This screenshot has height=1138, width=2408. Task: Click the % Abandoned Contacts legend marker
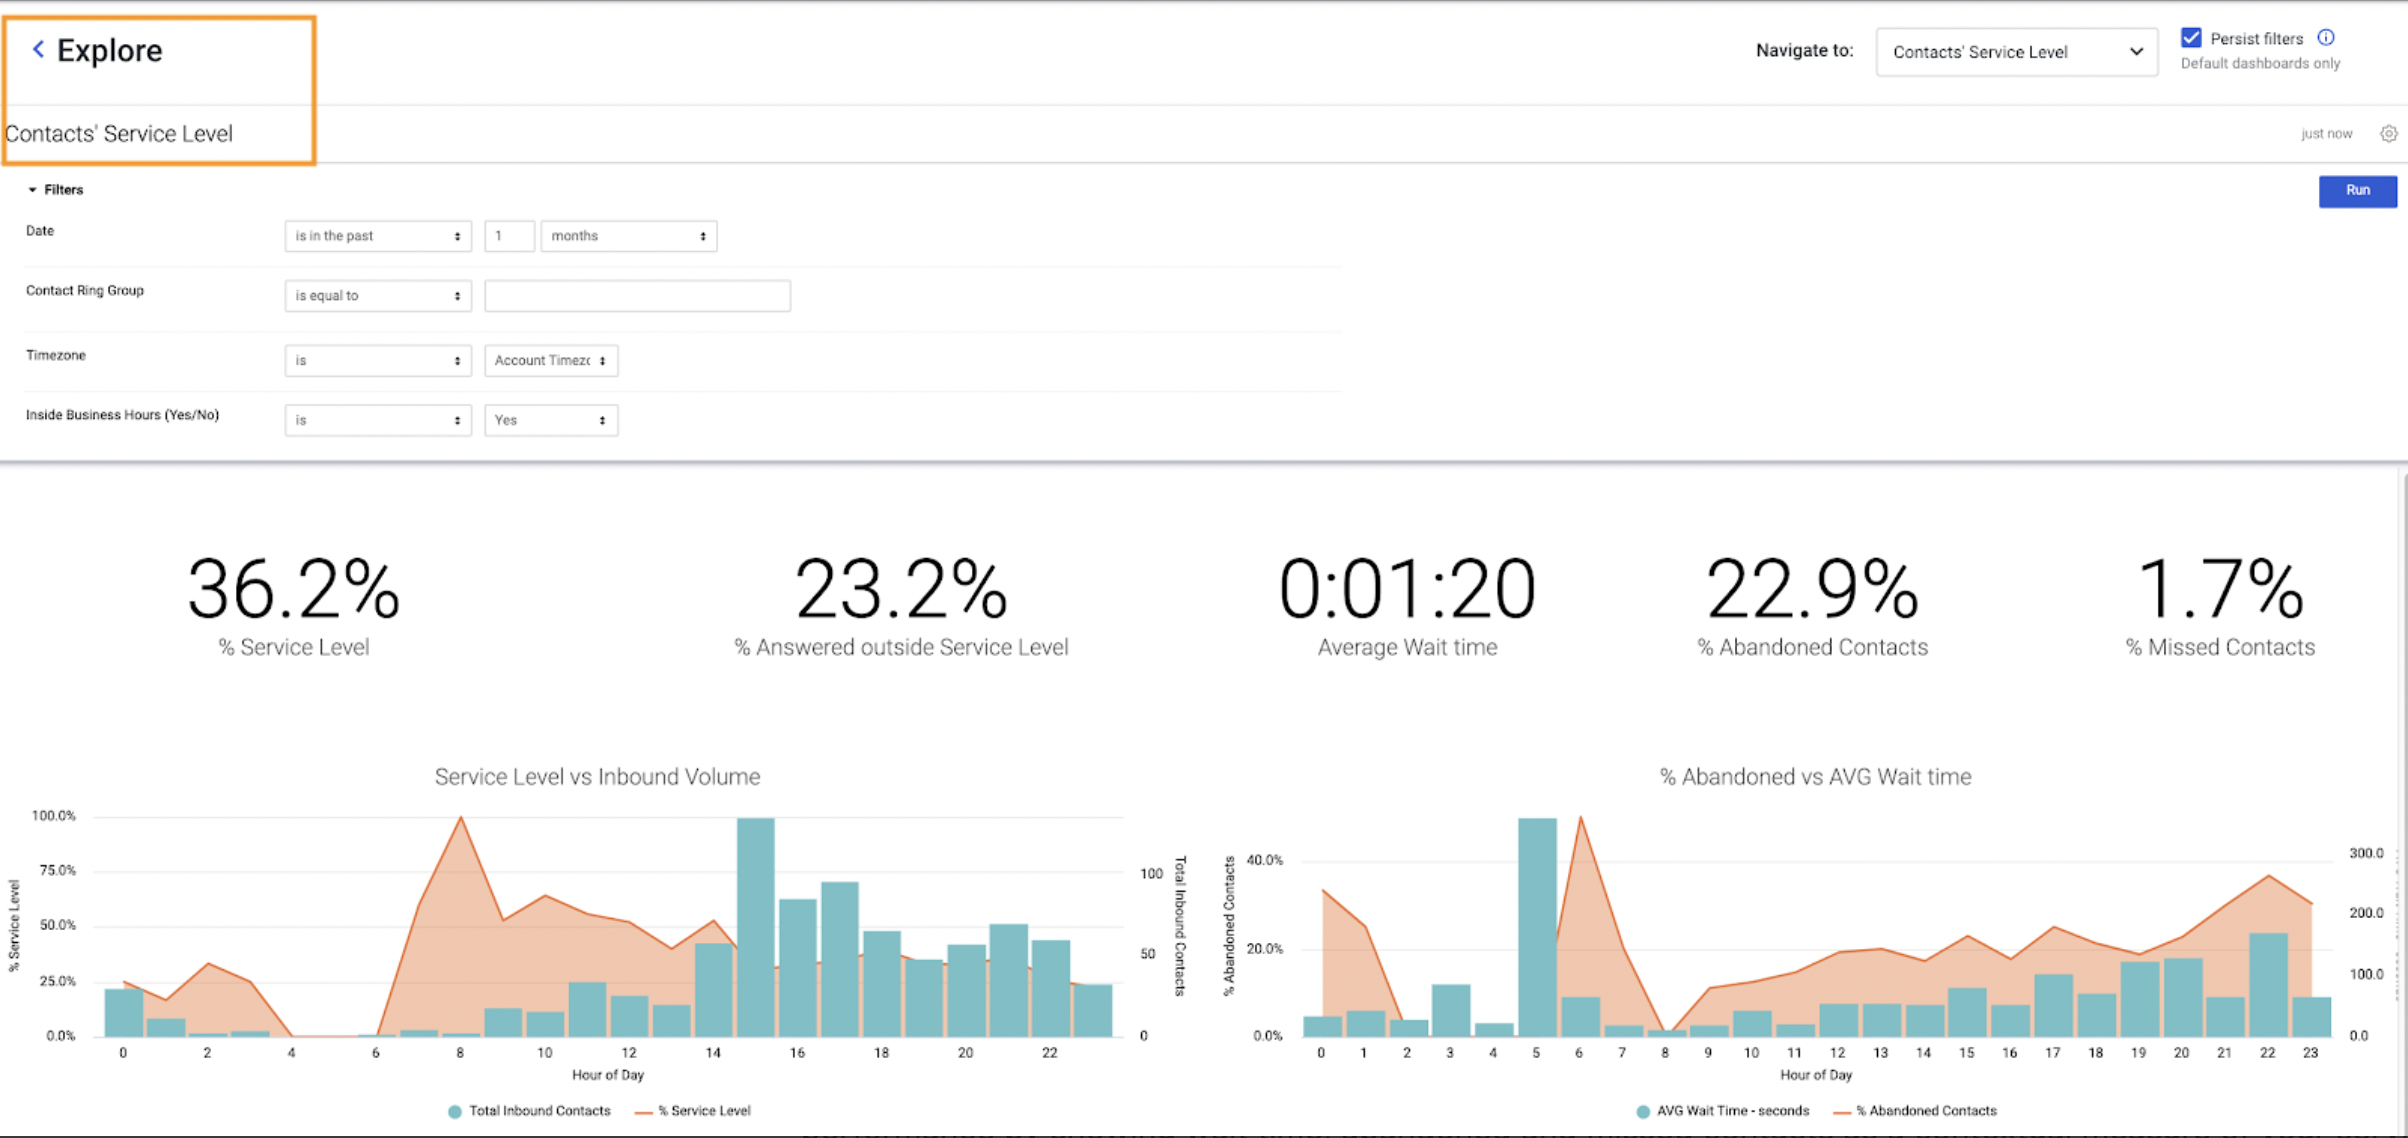tap(1841, 1110)
